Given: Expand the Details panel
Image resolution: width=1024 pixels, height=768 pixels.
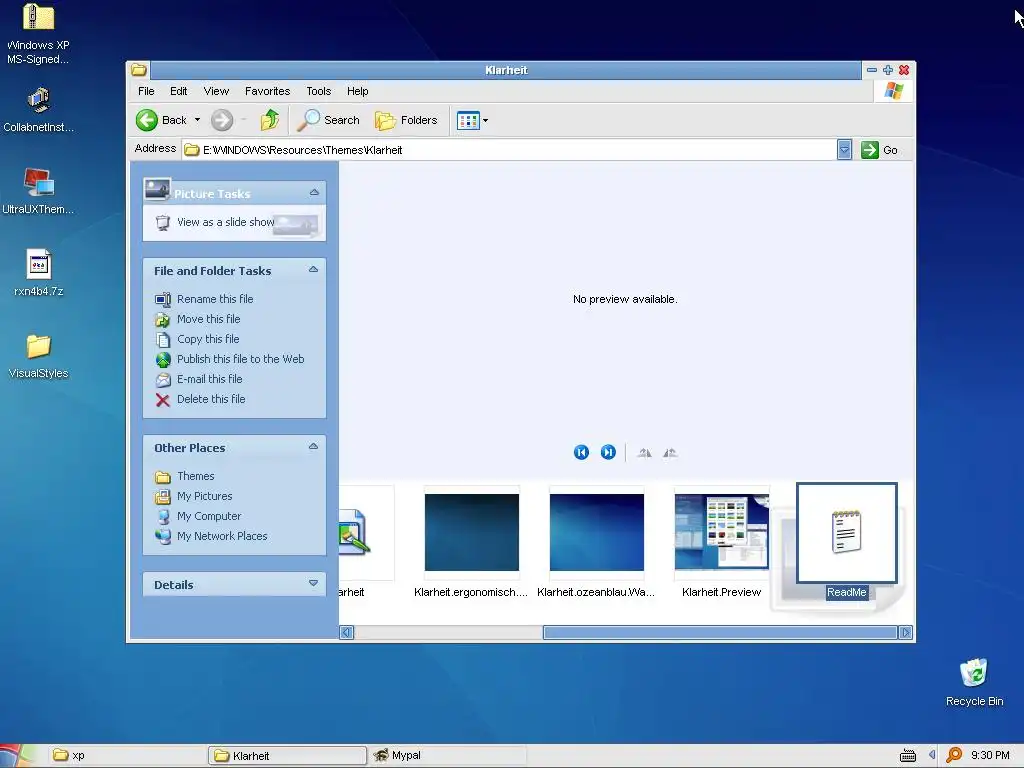Looking at the screenshot, I should point(313,583).
